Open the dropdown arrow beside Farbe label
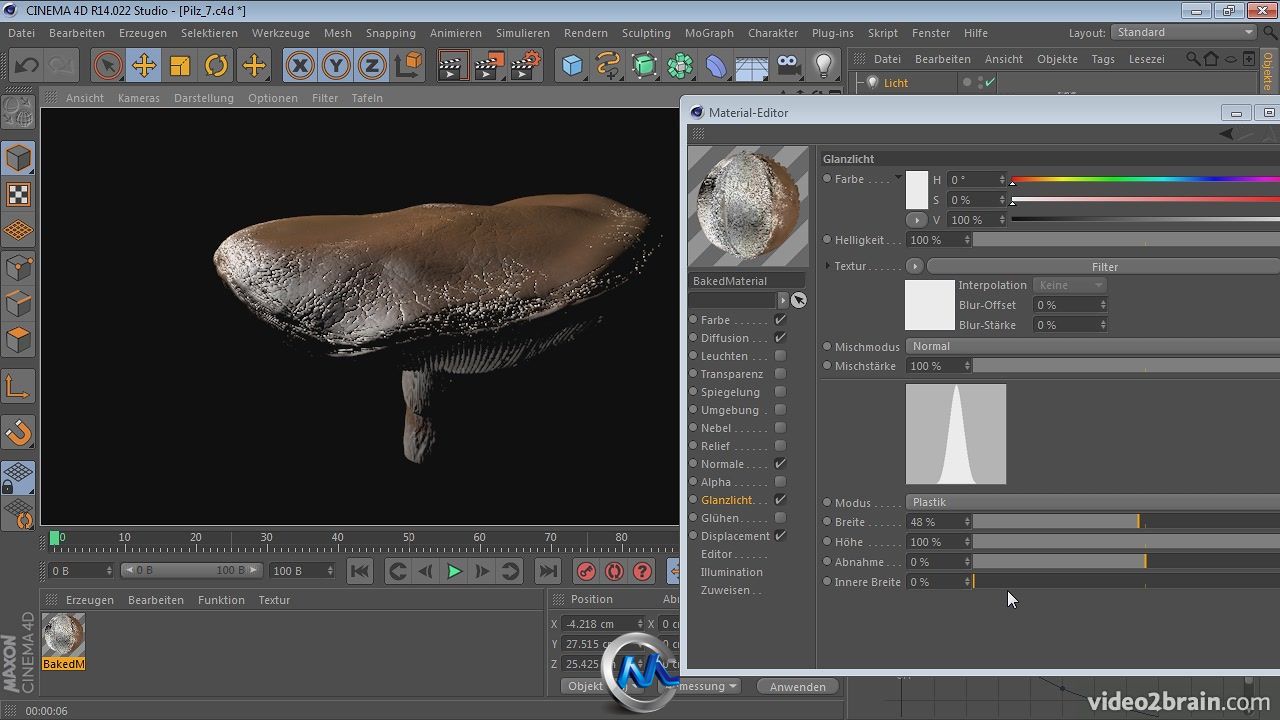Viewport: 1280px width, 720px height. pos(898,178)
